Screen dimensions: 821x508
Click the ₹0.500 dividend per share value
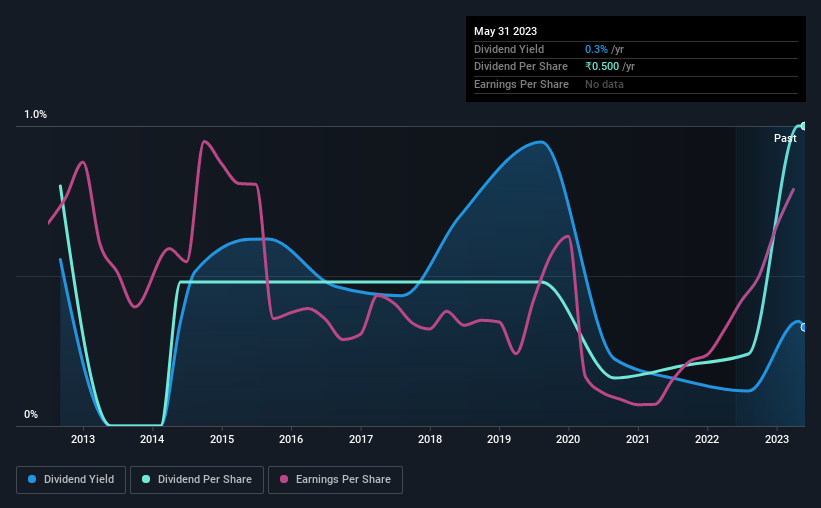click(602, 67)
